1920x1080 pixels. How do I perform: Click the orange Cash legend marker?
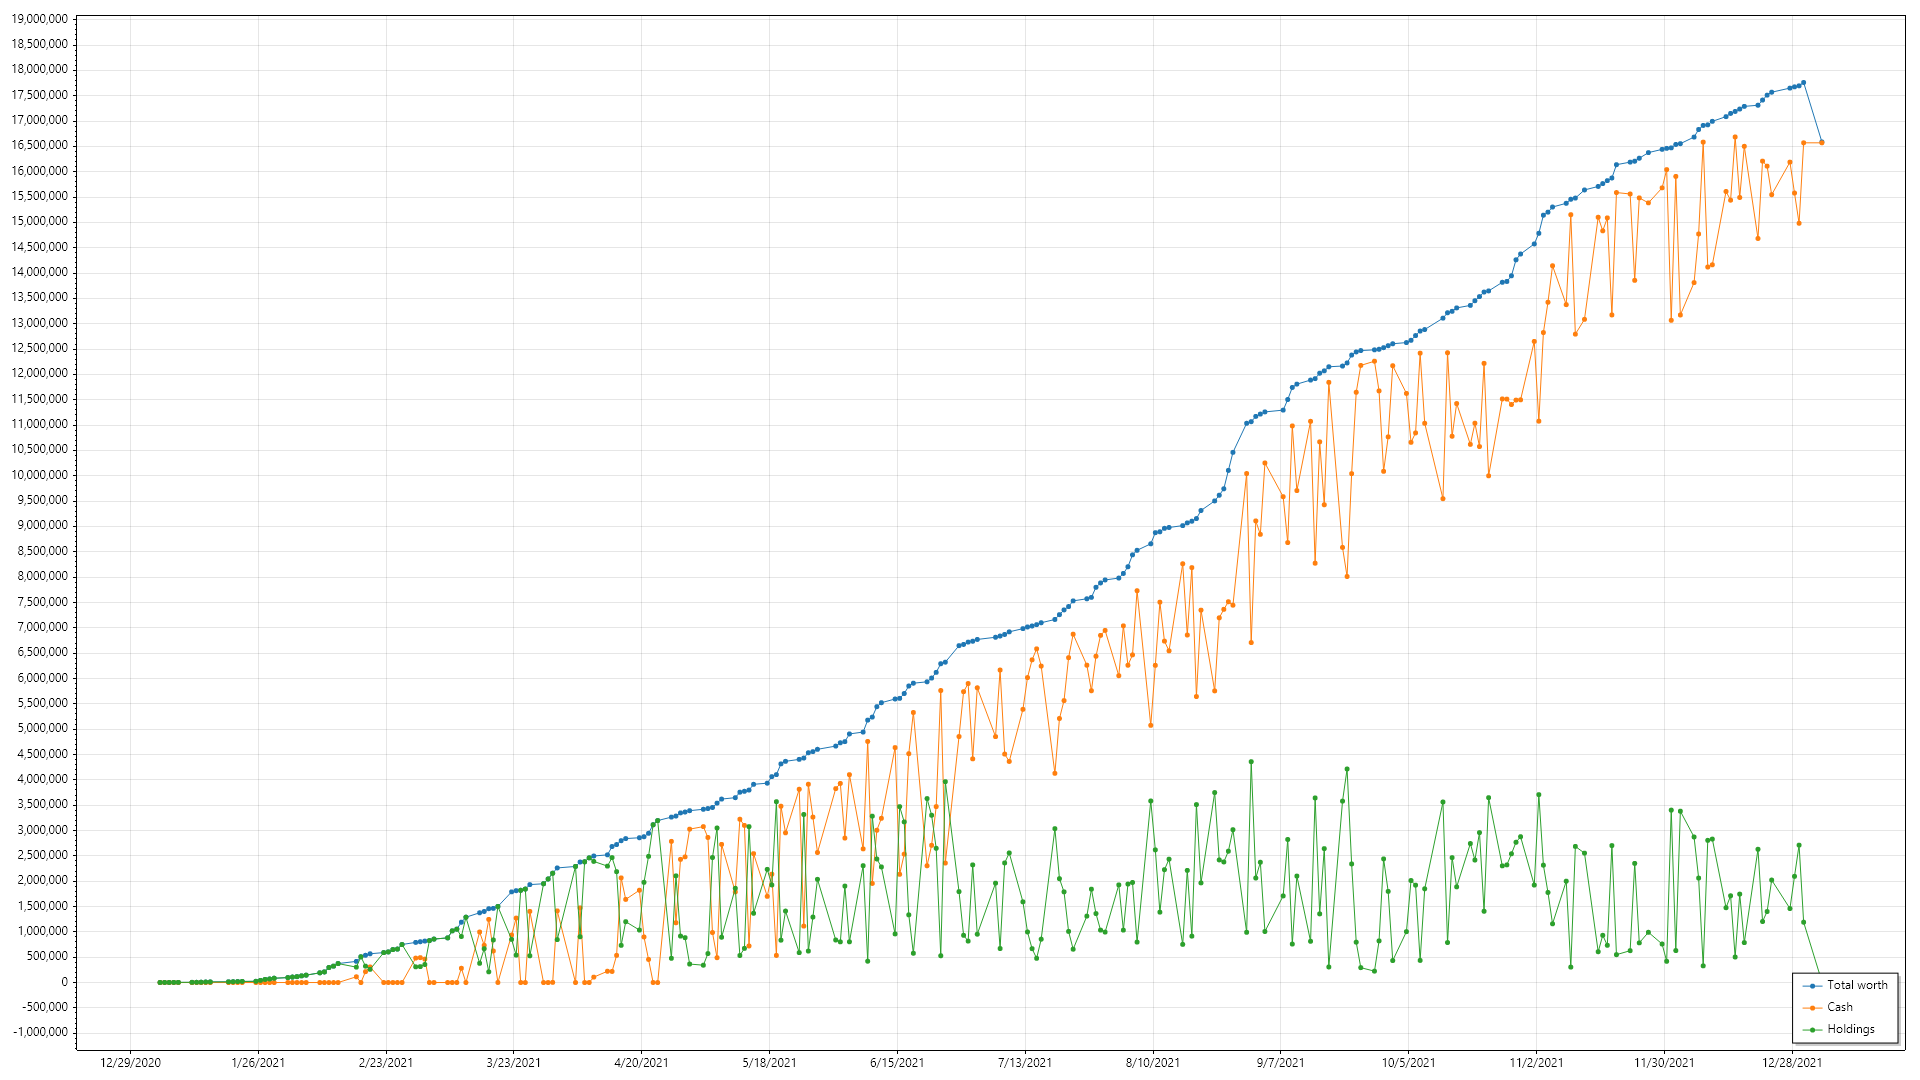(1812, 1008)
